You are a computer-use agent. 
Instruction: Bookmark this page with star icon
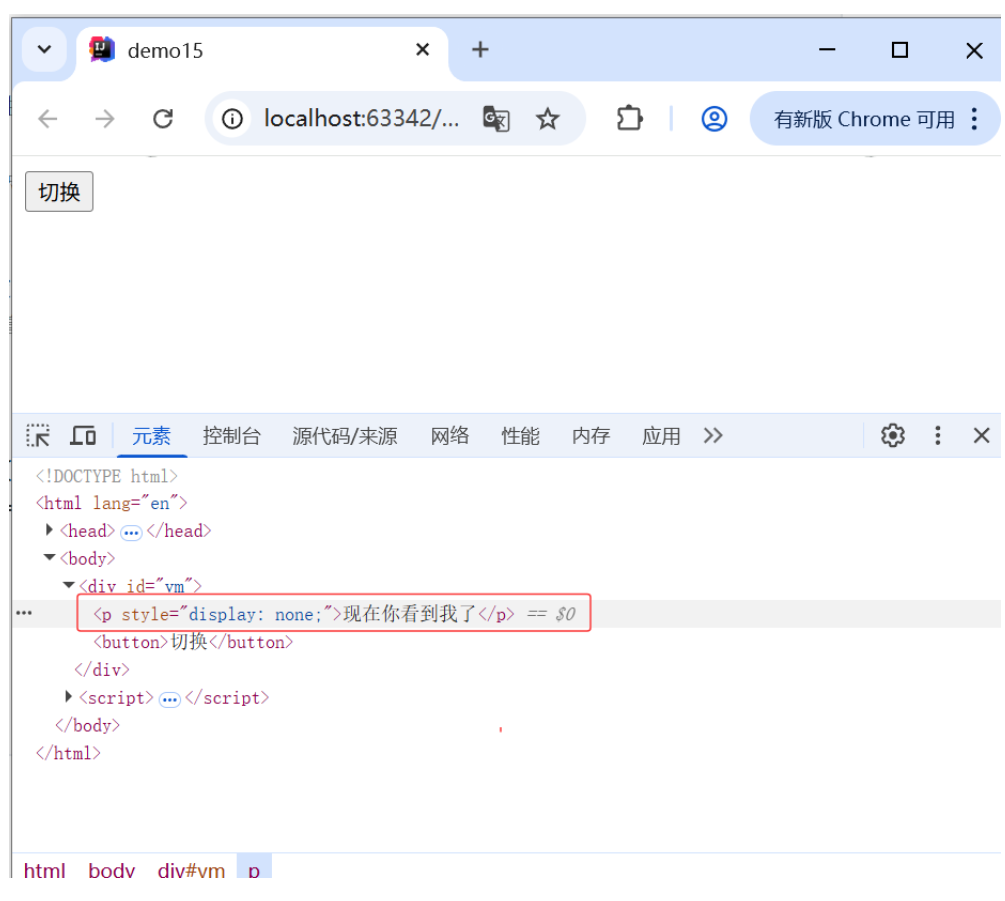point(547,119)
